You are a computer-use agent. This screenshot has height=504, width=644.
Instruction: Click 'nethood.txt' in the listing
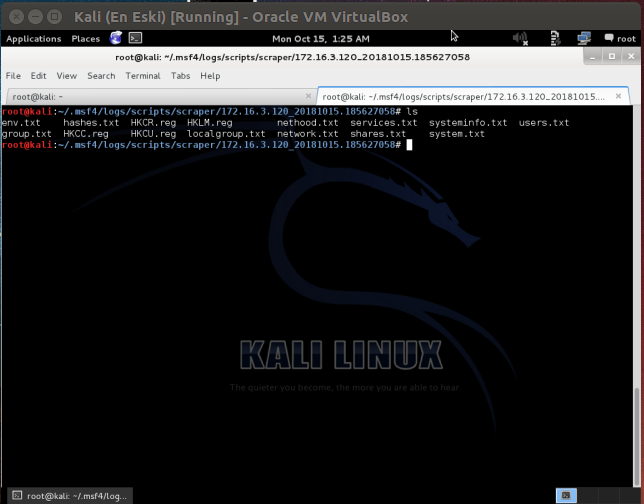coord(308,123)
